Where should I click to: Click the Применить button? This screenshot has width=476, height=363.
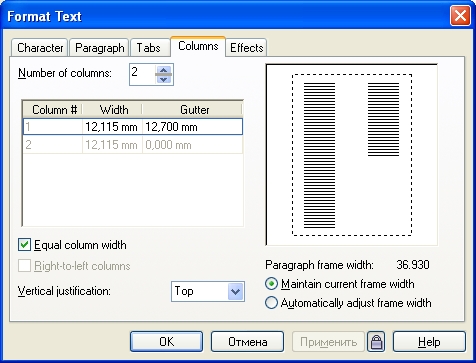(x=328, y=341)
